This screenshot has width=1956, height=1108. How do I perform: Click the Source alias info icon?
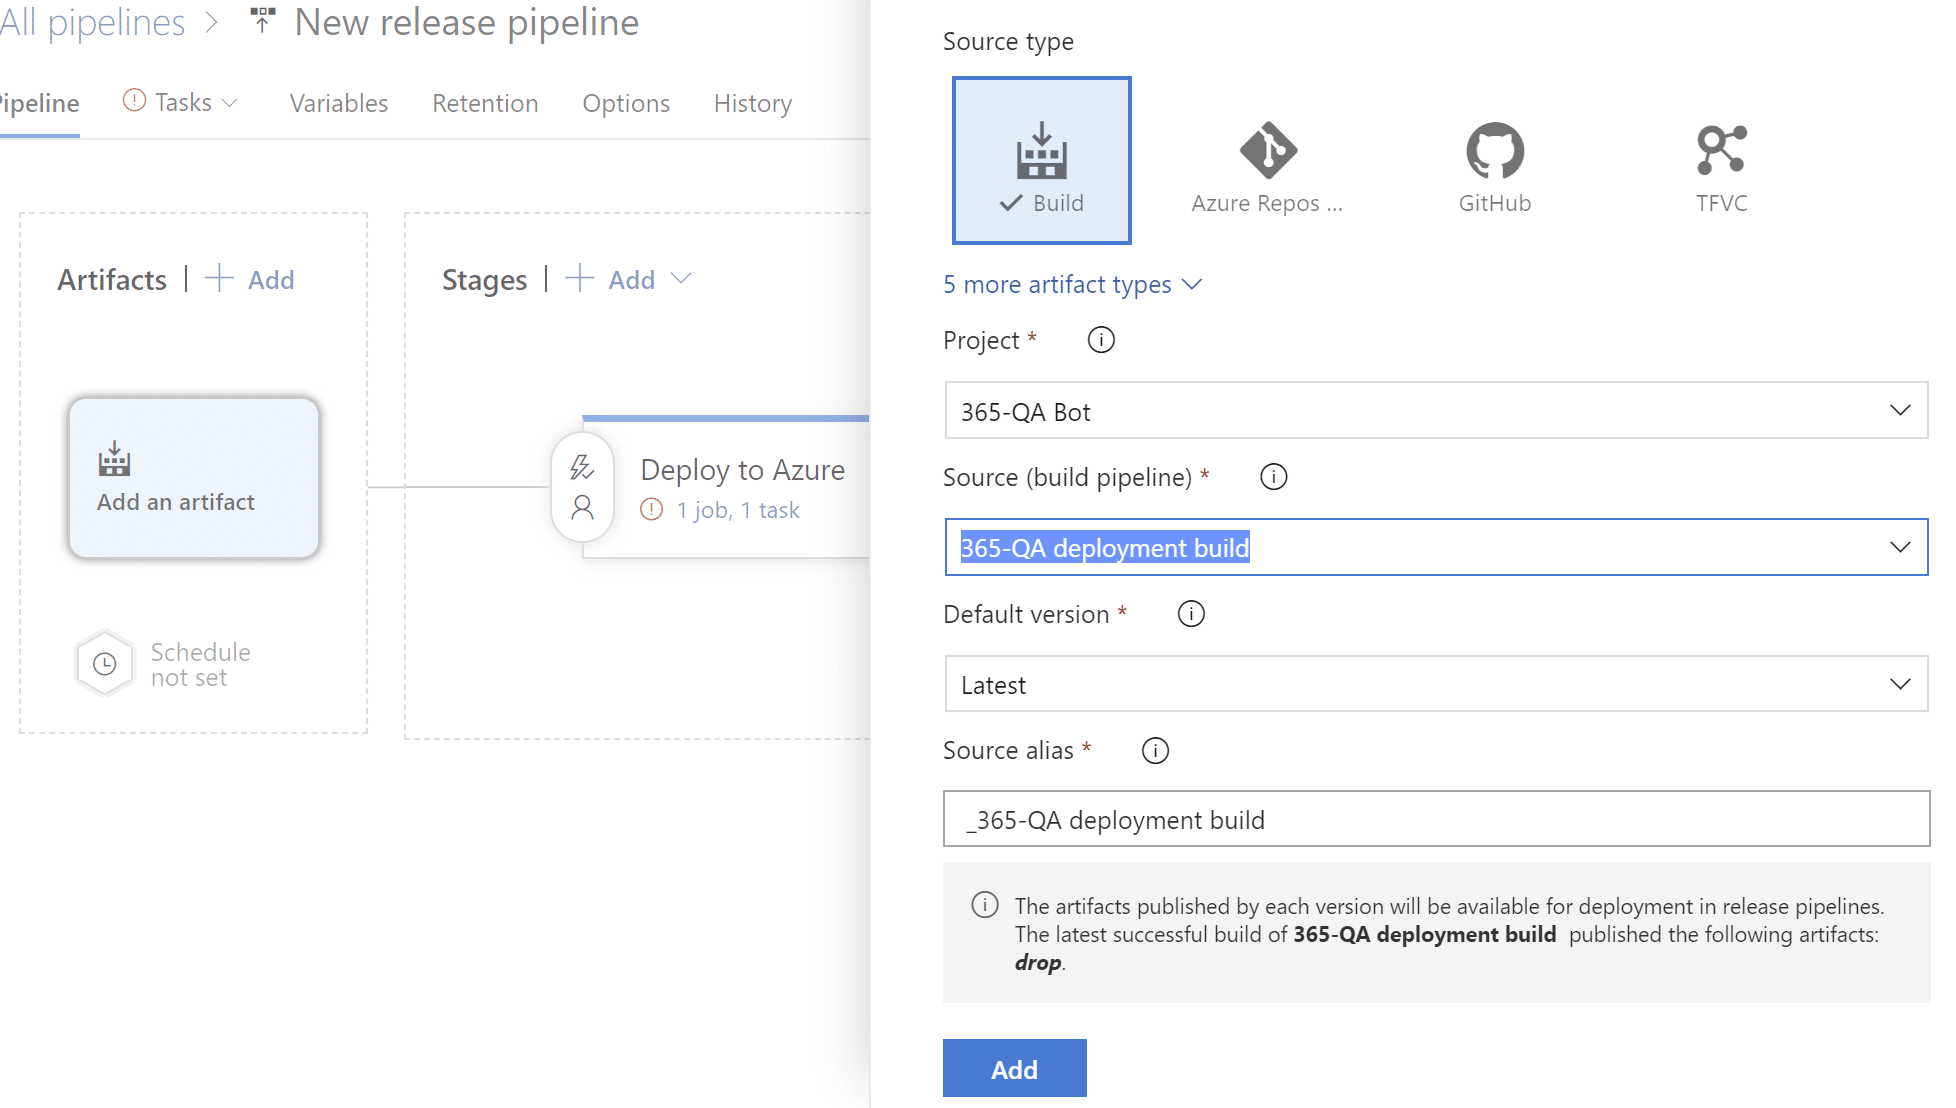point(1155,751)
